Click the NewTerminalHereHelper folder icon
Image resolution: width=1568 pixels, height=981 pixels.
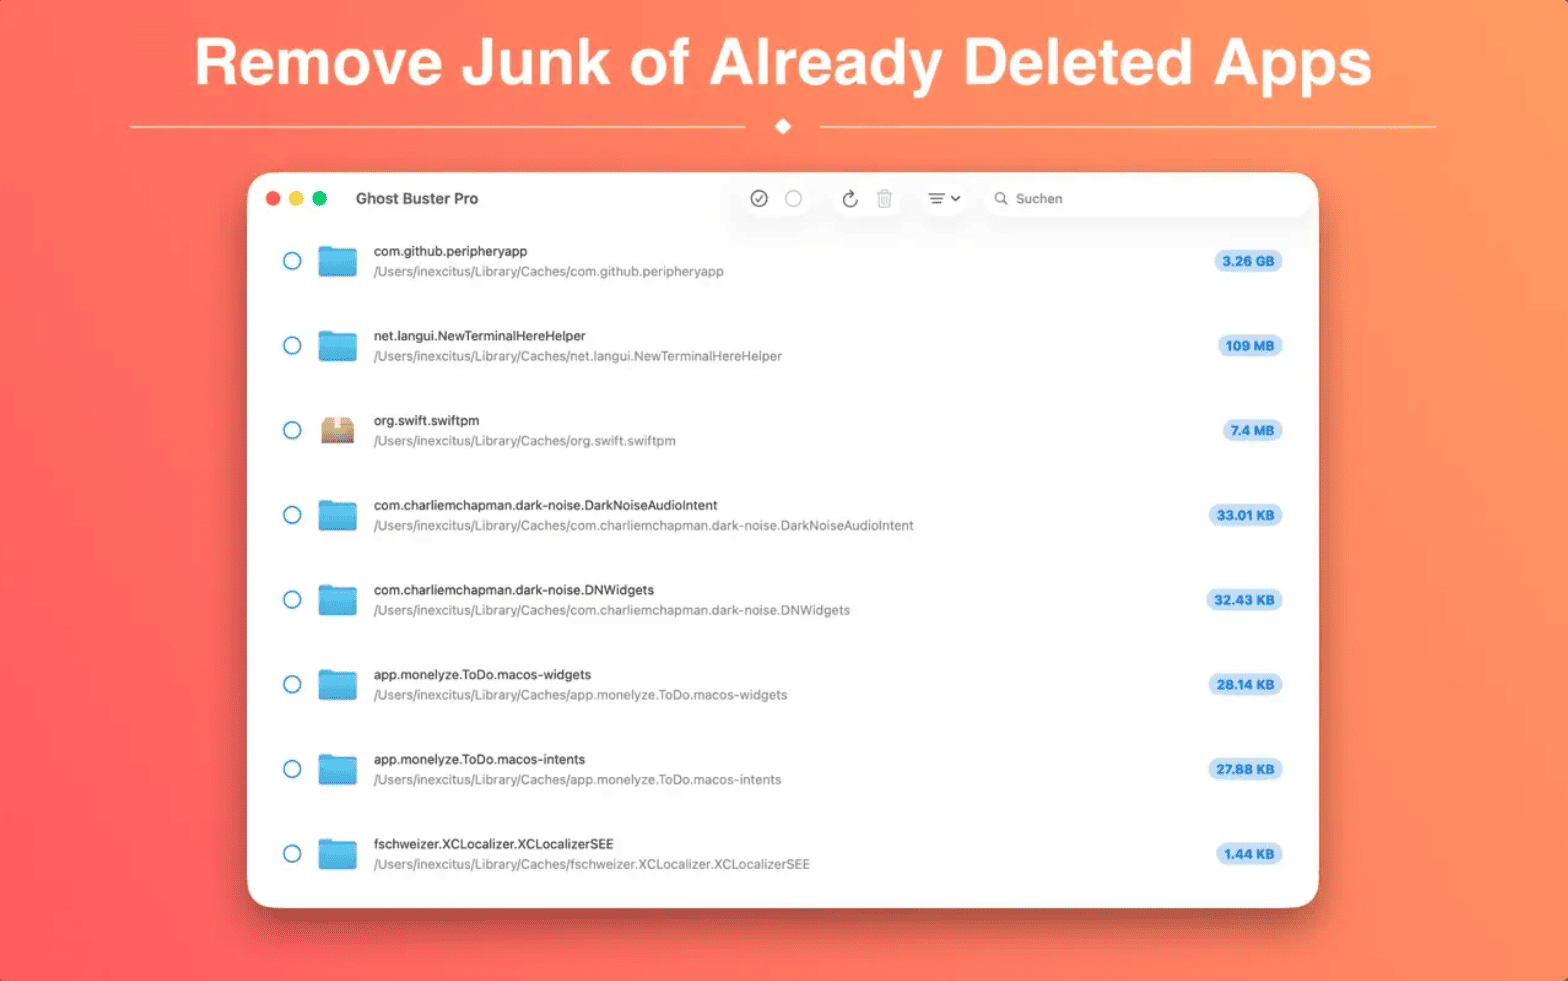pyautogui.click(x=338, y=346)
